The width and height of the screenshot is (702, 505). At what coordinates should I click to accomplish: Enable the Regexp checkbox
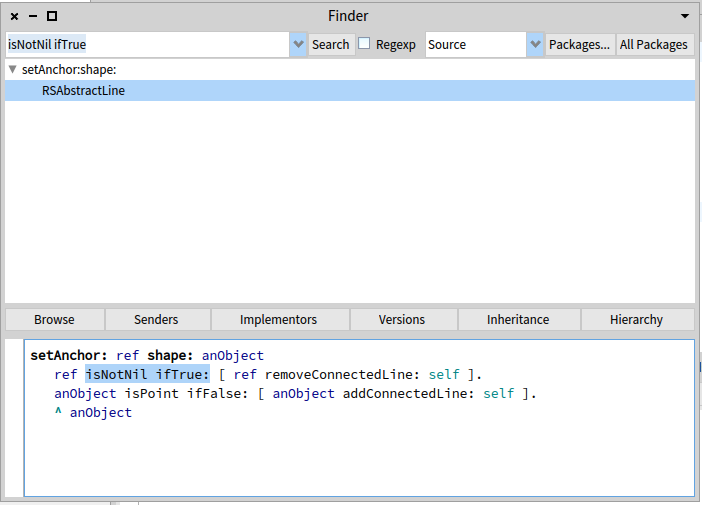click(364, 43)
